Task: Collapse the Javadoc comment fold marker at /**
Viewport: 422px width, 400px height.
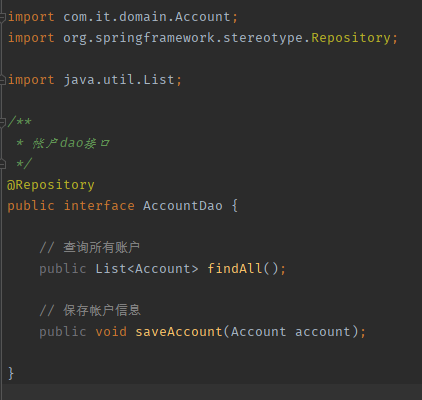Action: pos(3,122)
